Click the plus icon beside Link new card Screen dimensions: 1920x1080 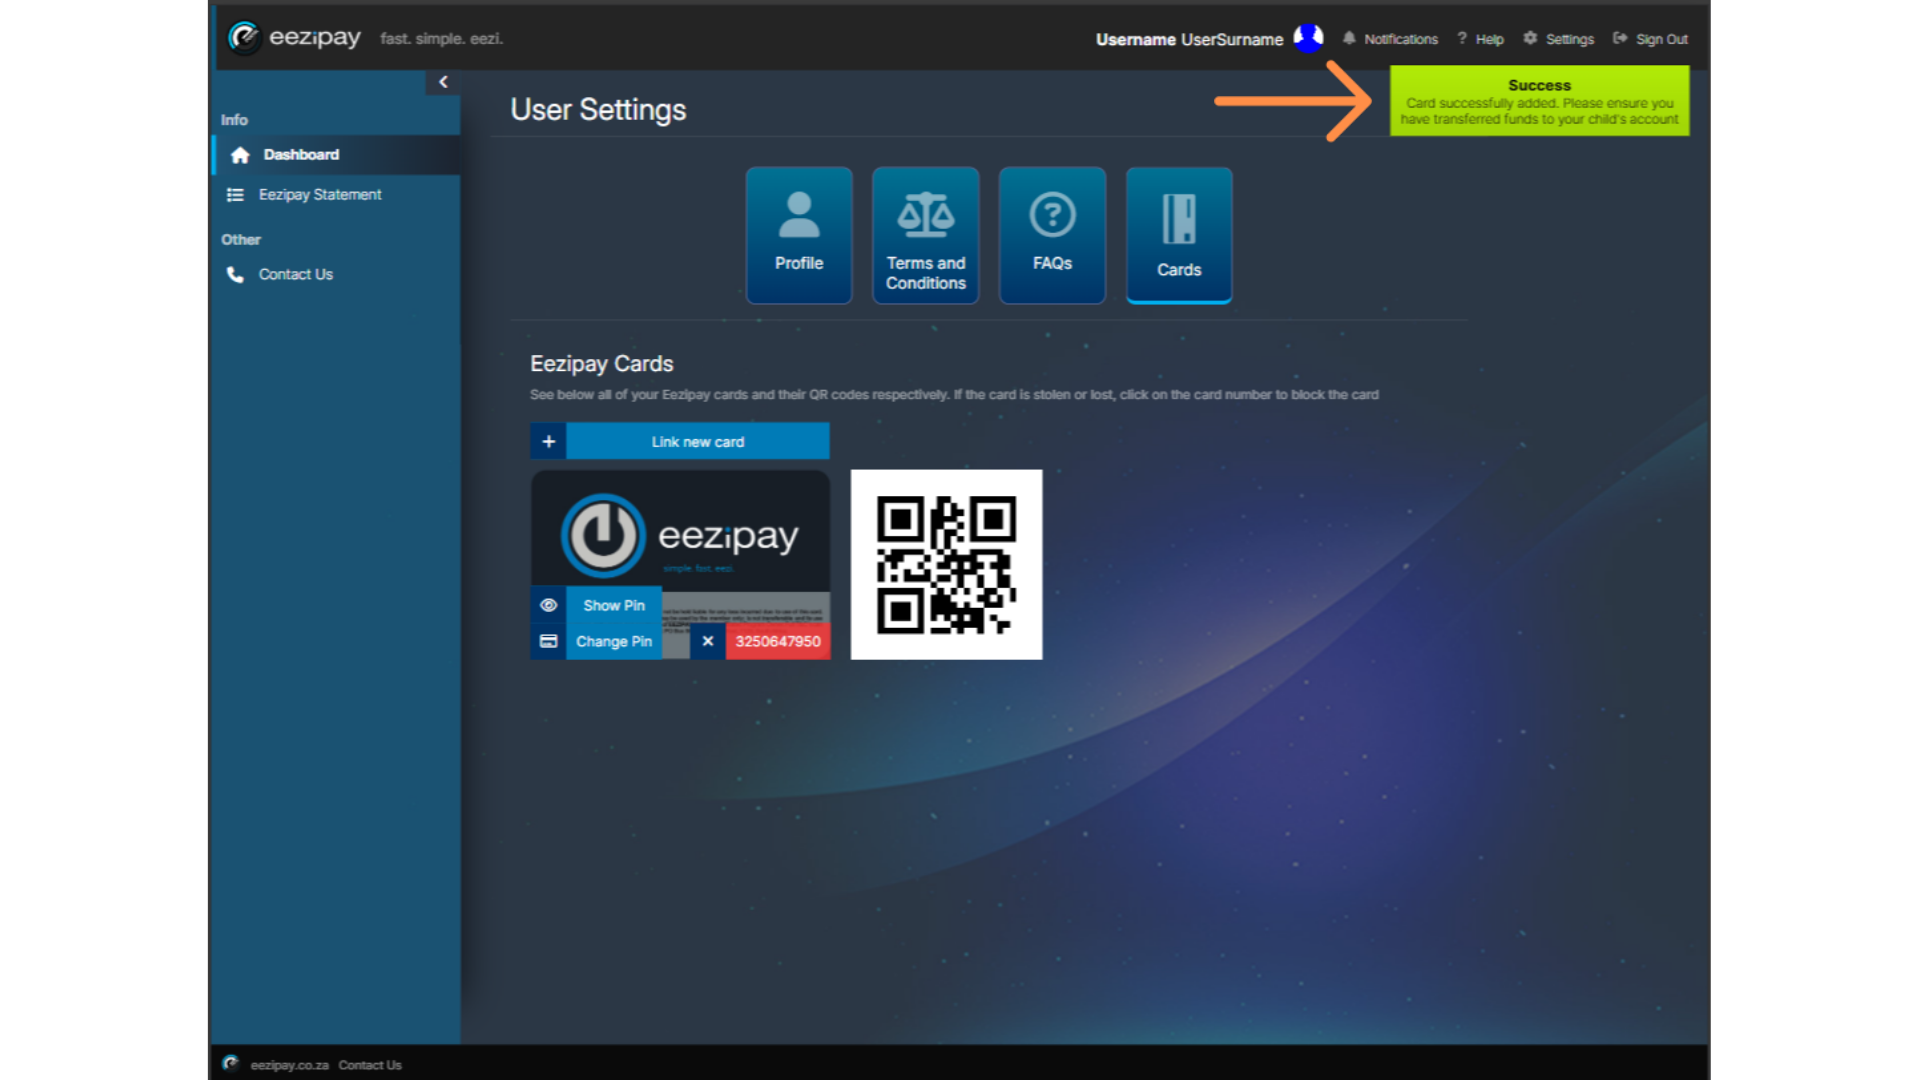point(548,441)
